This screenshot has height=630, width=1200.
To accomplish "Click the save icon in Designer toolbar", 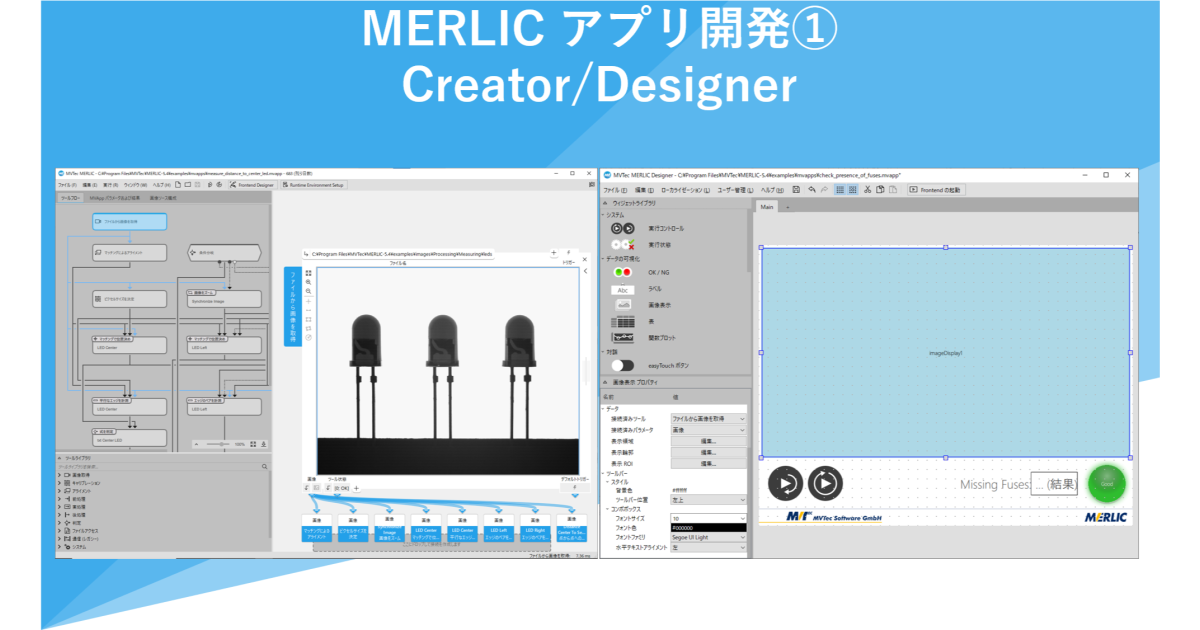I will click(795, 189).
